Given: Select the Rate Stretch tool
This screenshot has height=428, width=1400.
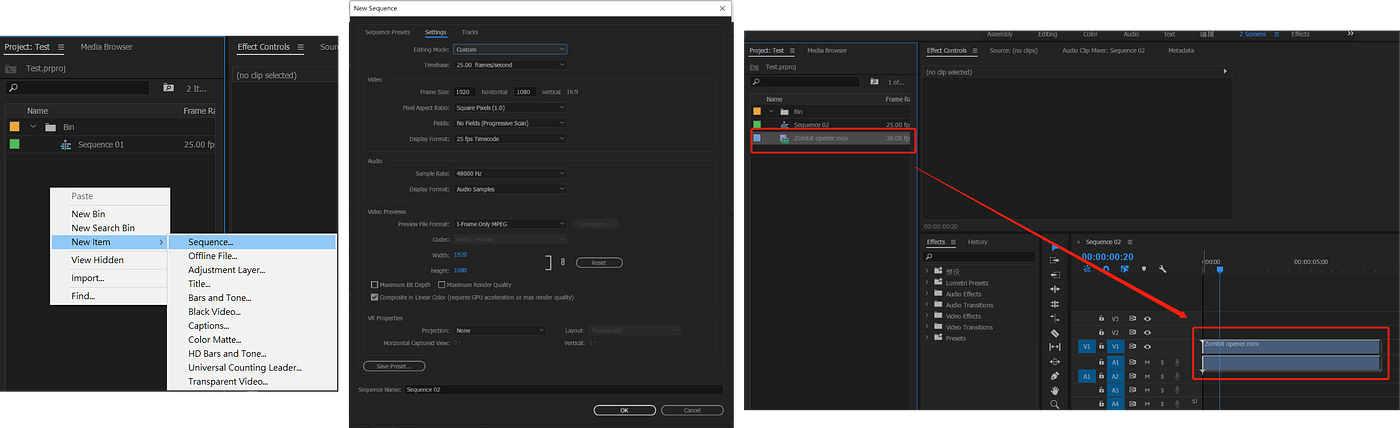Looking at the screenshot, I should 1055,318.
